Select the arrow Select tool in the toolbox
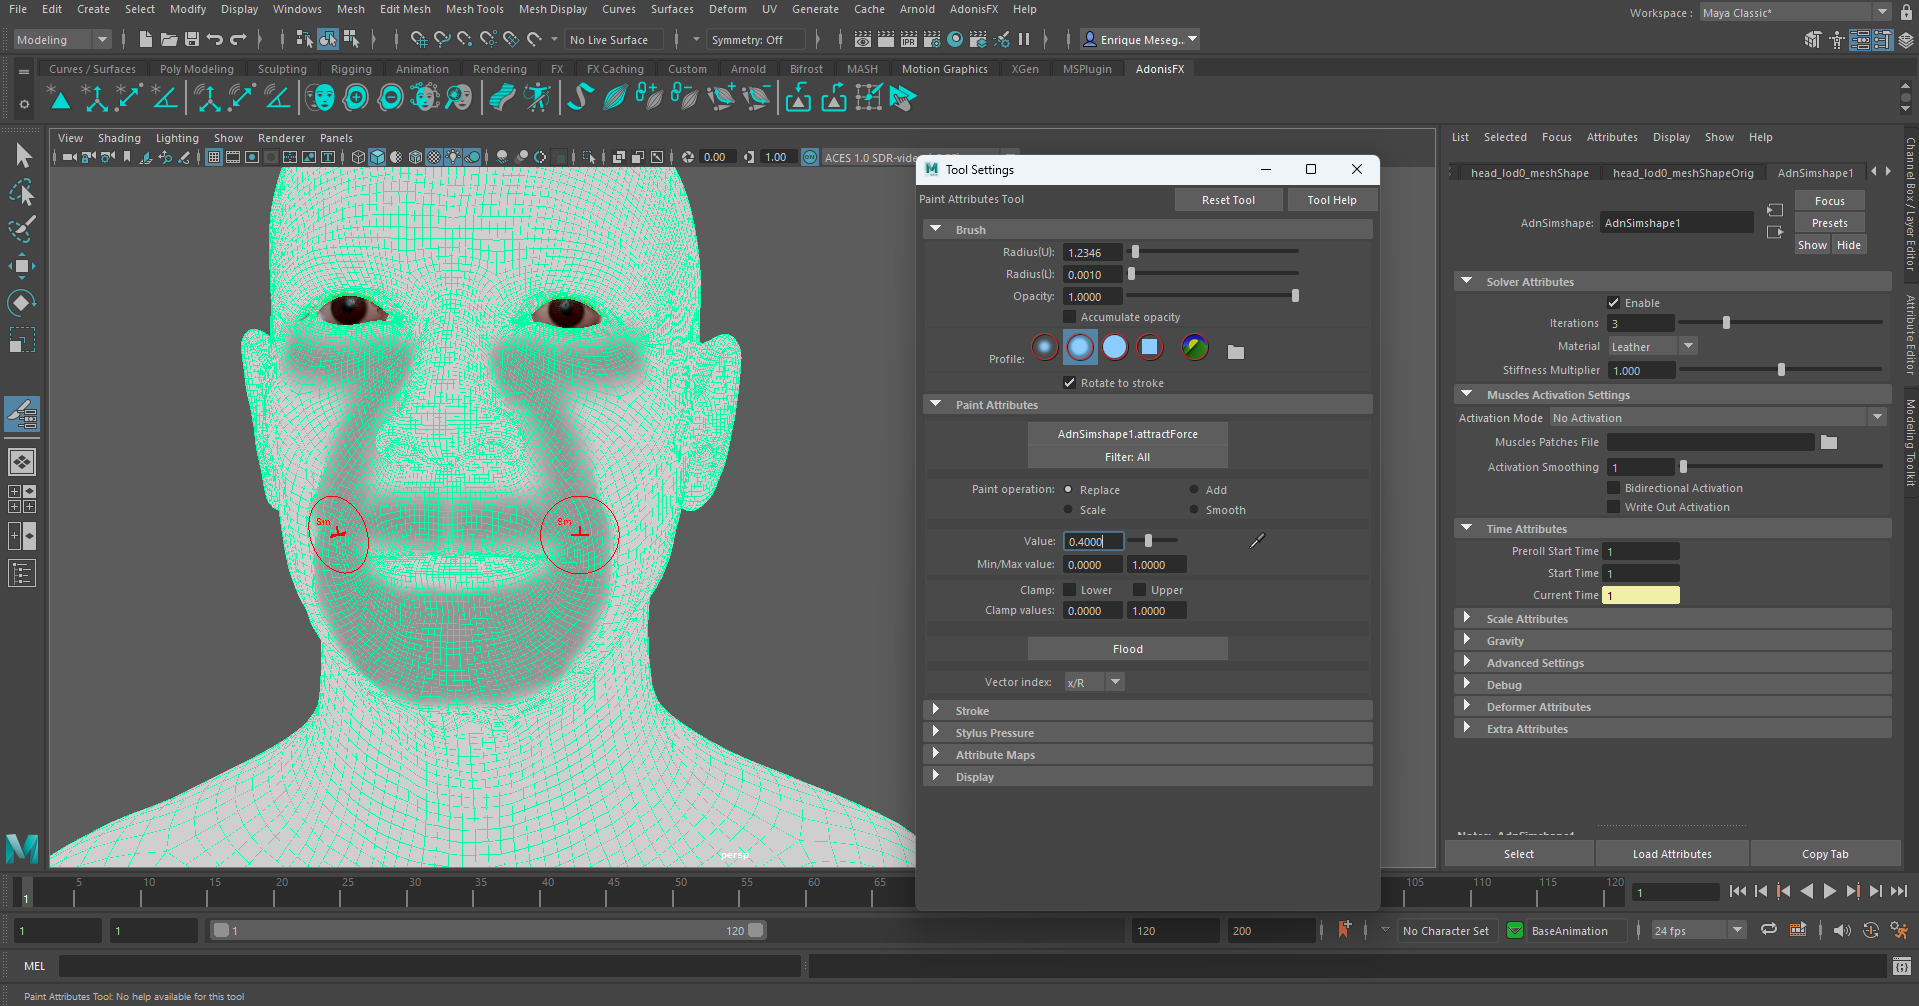 (23, 155)
